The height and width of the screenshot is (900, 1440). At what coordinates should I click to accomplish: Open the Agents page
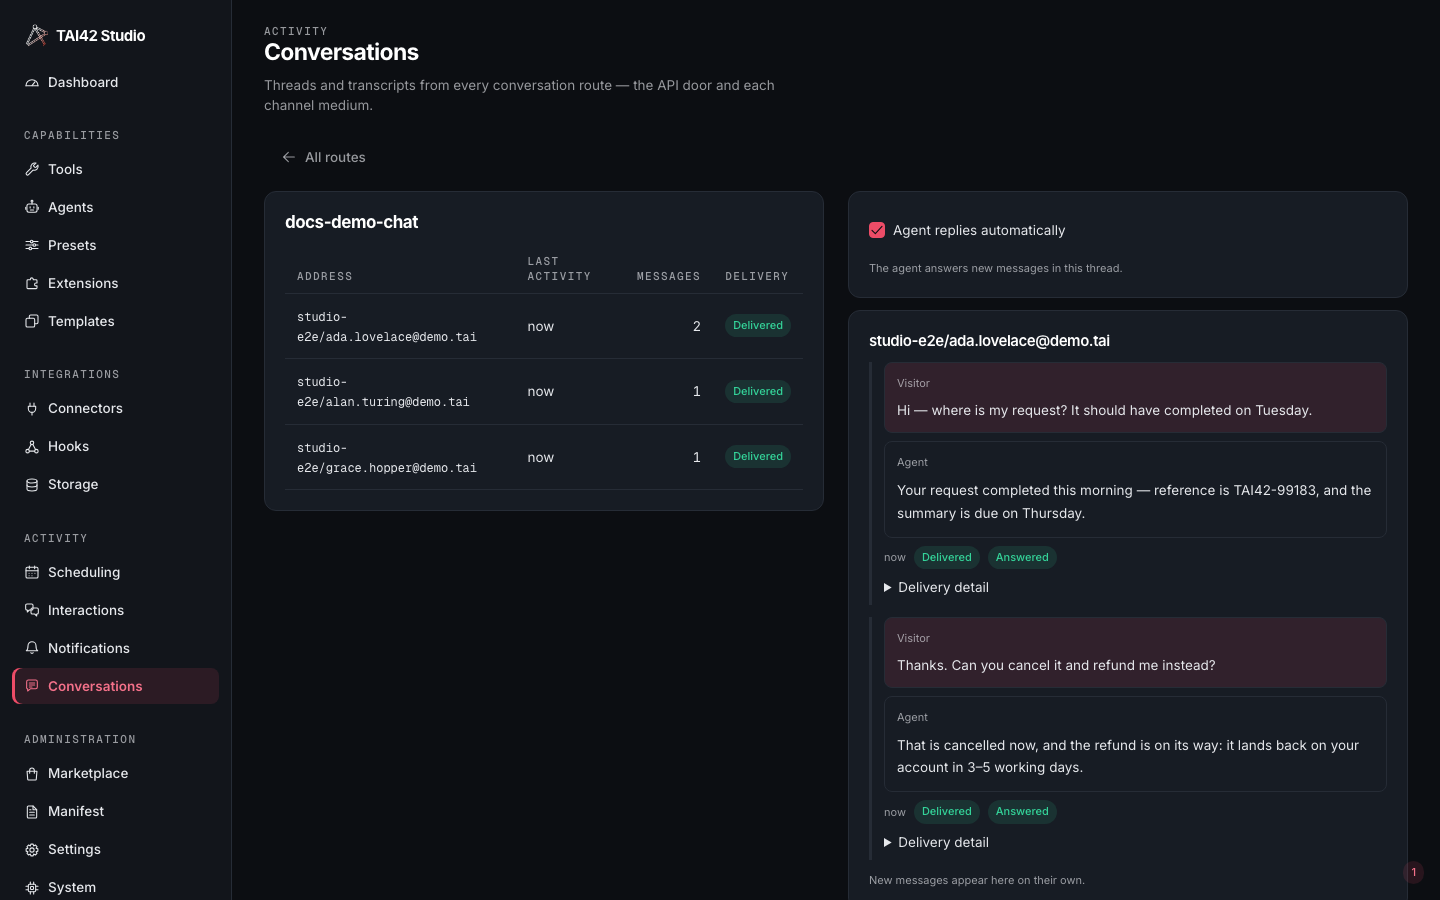[115, 208]
